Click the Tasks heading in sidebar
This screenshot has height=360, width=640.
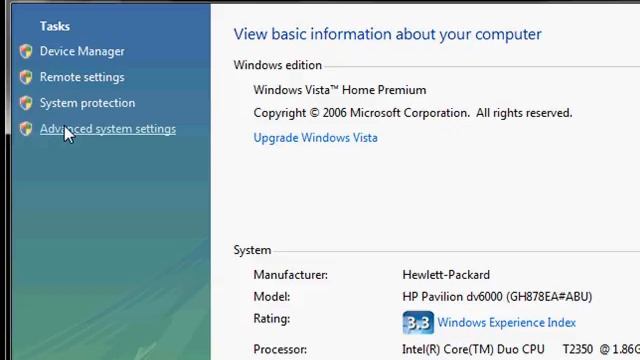(55, 26)
